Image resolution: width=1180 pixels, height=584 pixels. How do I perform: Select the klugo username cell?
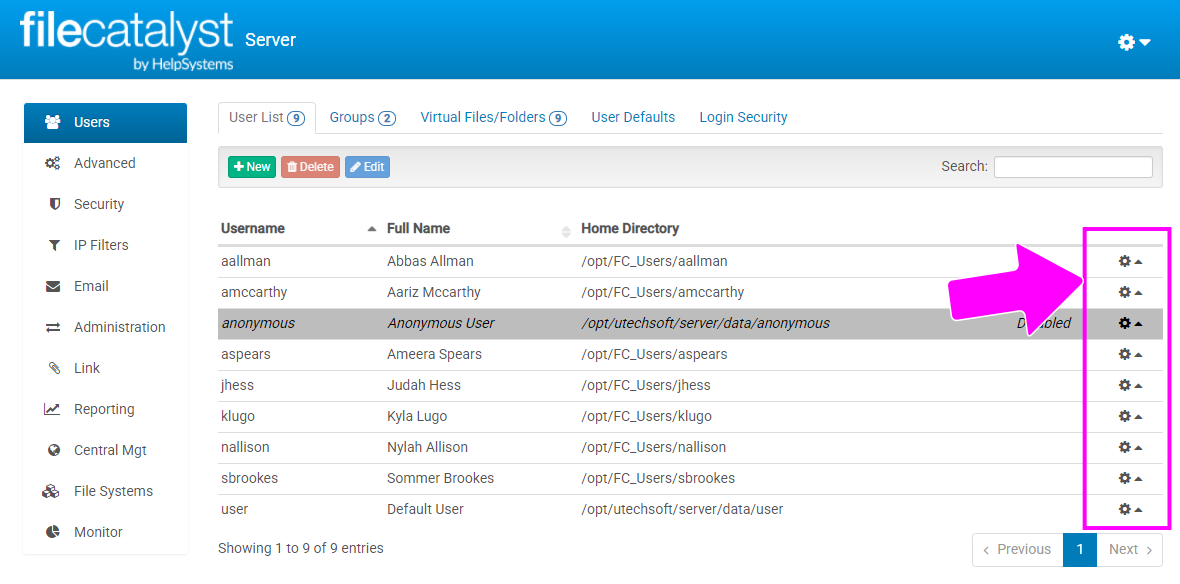point(237,416)
